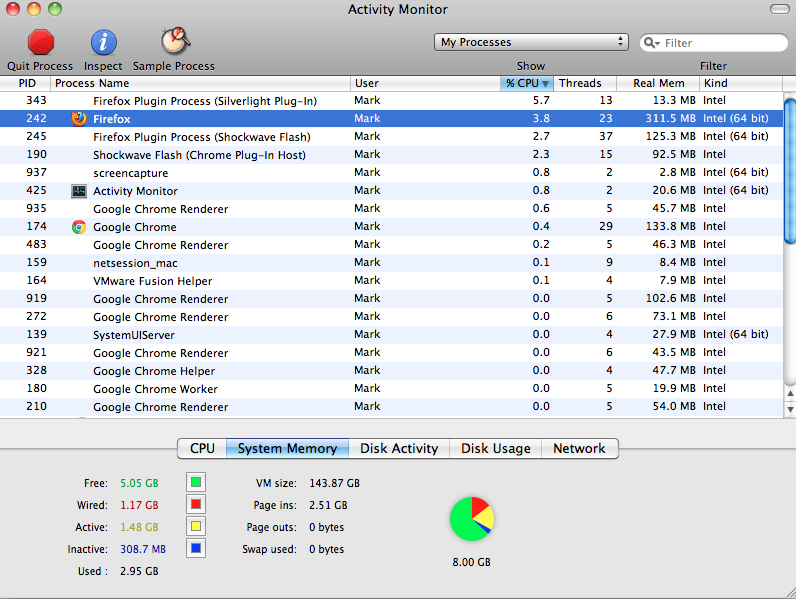The height and width of the screenshot is (599, 796).
Task: Click the 133.8 MB memory value for Google Chrome
Action: point(670,226)
